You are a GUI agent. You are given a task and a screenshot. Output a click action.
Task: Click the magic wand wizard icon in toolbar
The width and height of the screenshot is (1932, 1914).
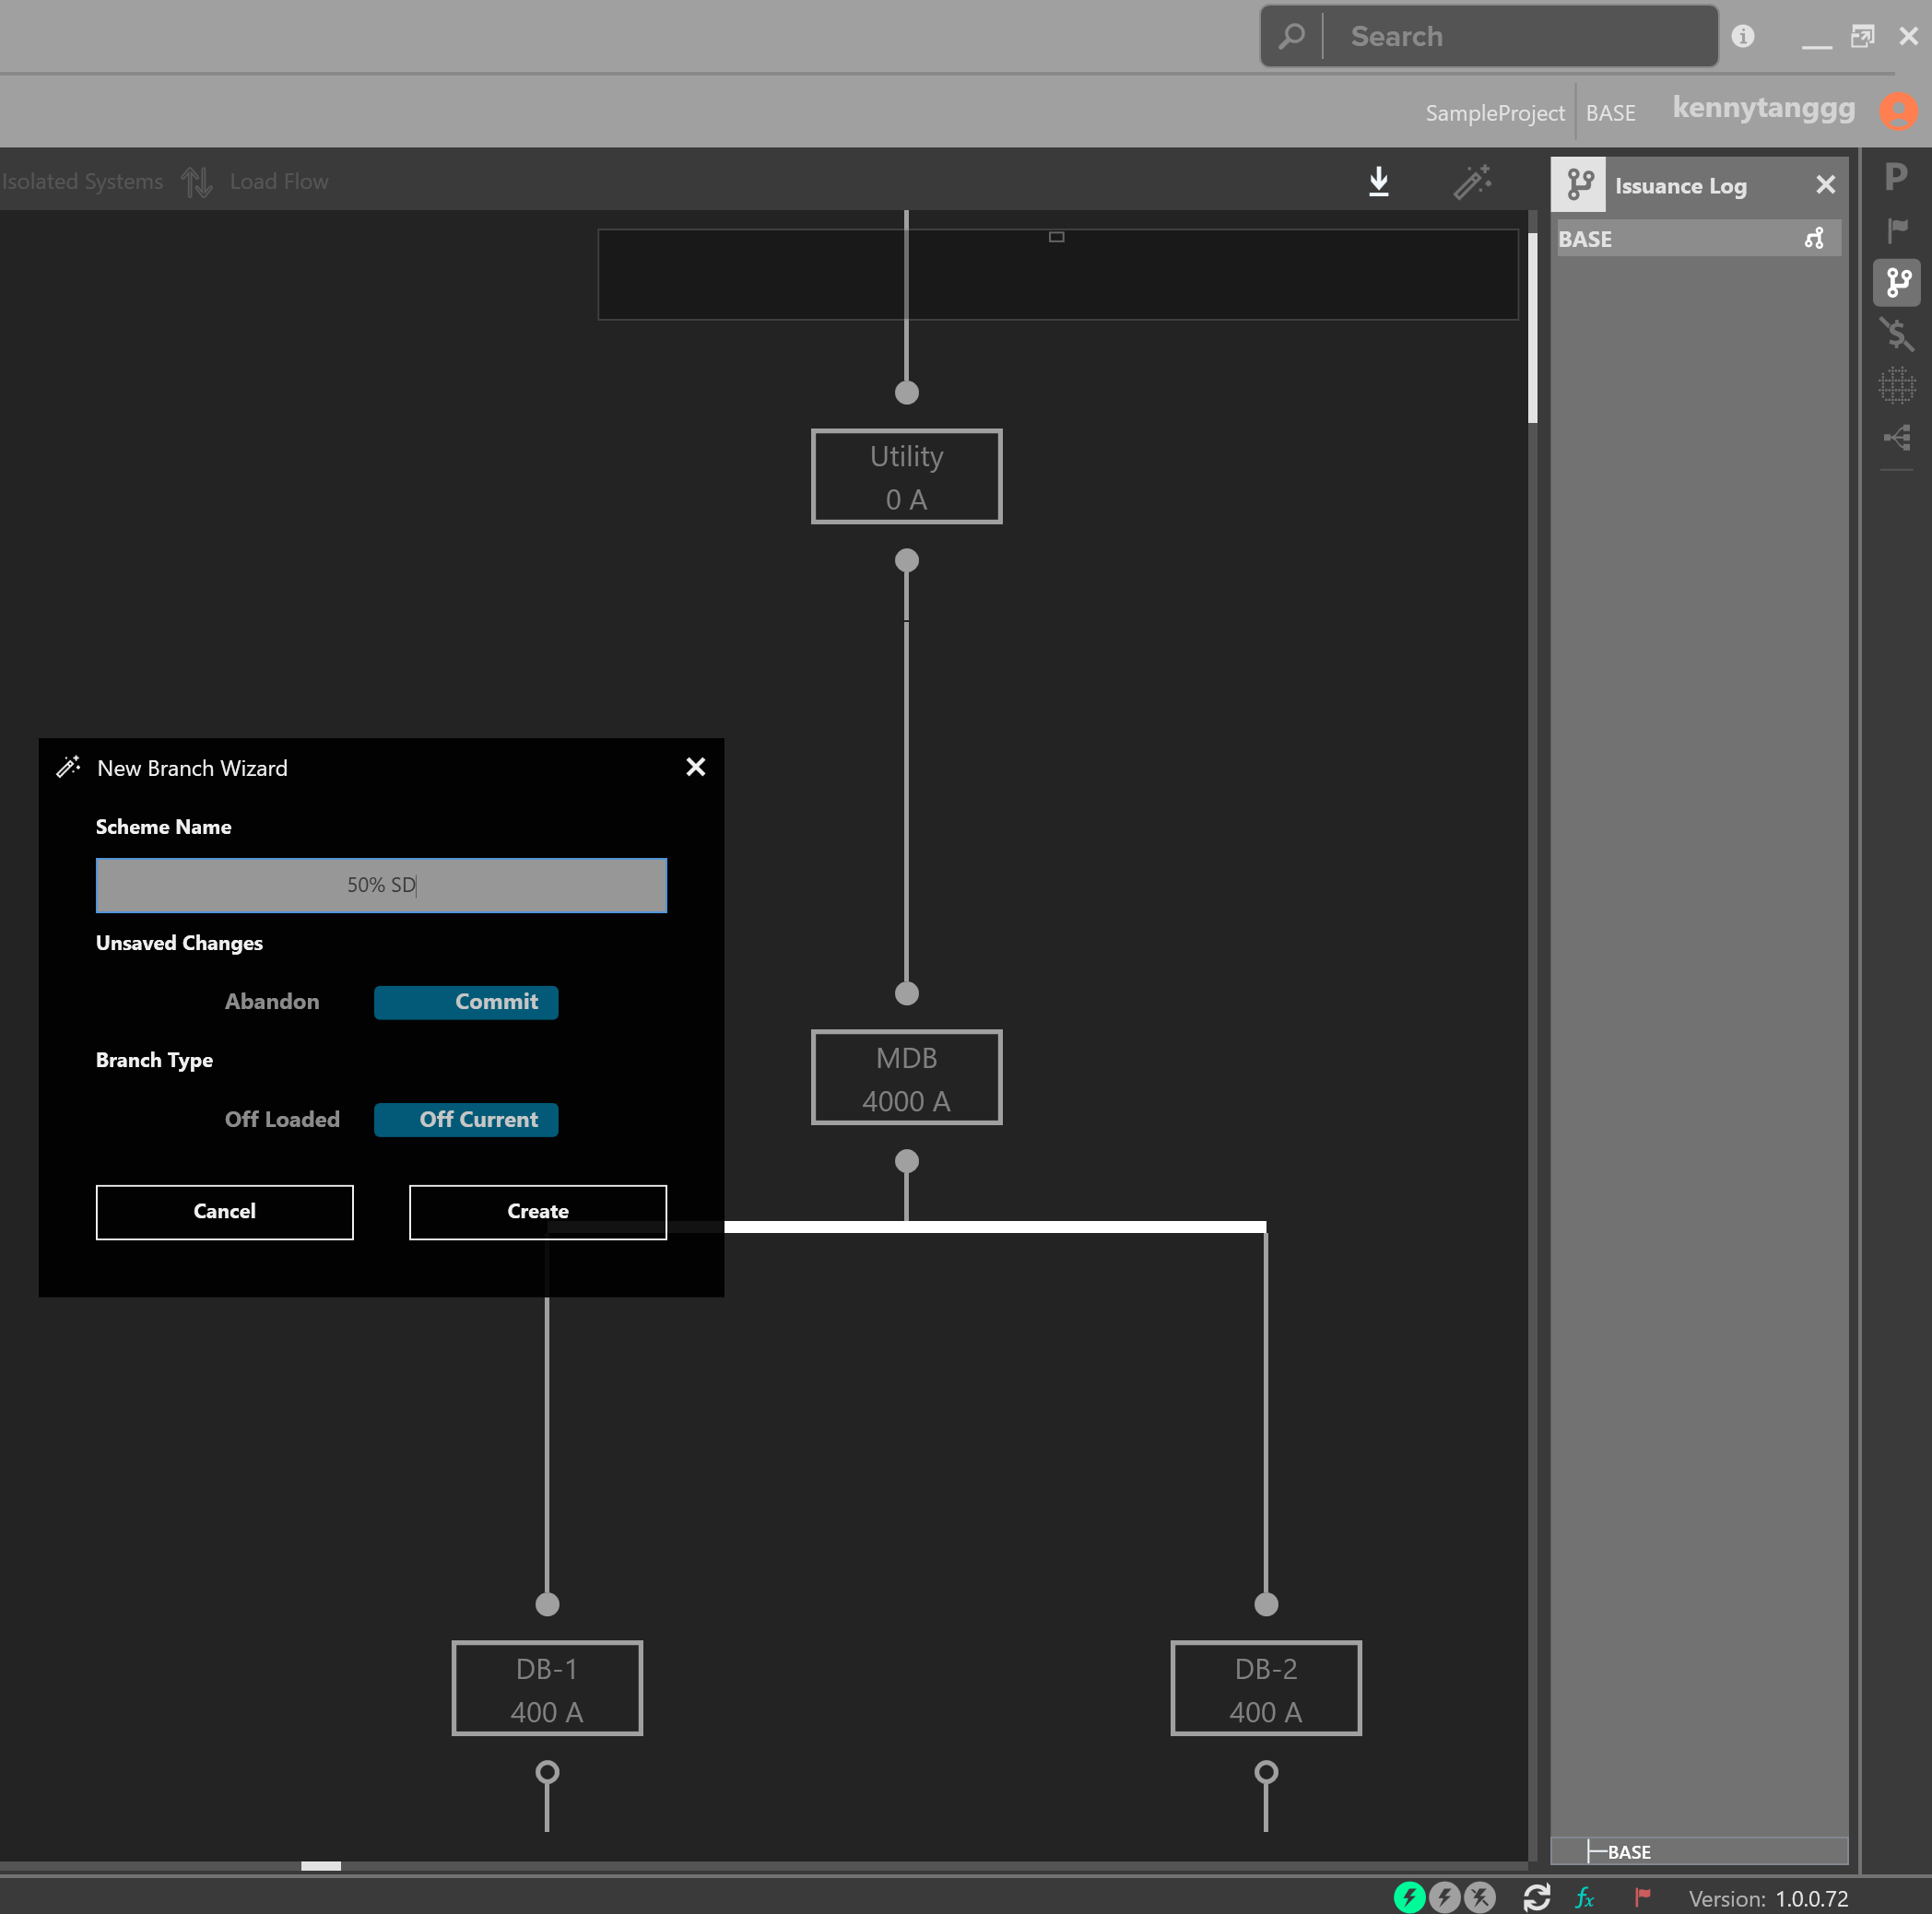tap(1472, 182)
